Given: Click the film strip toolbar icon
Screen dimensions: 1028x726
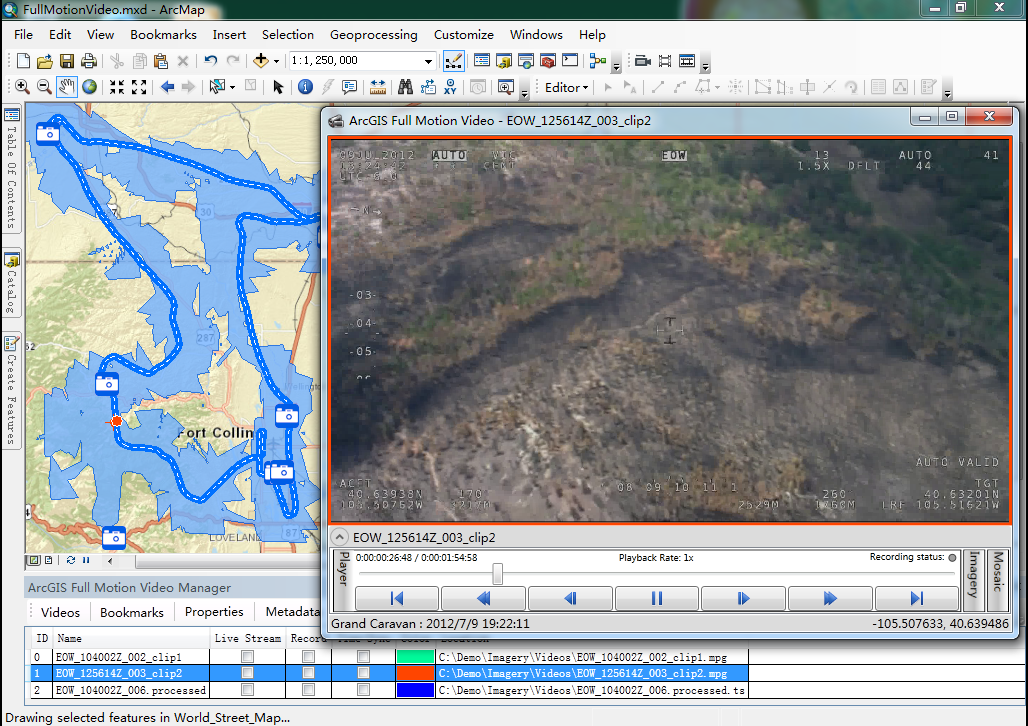Looking at the screenshot, I should [x=665, y=61].
